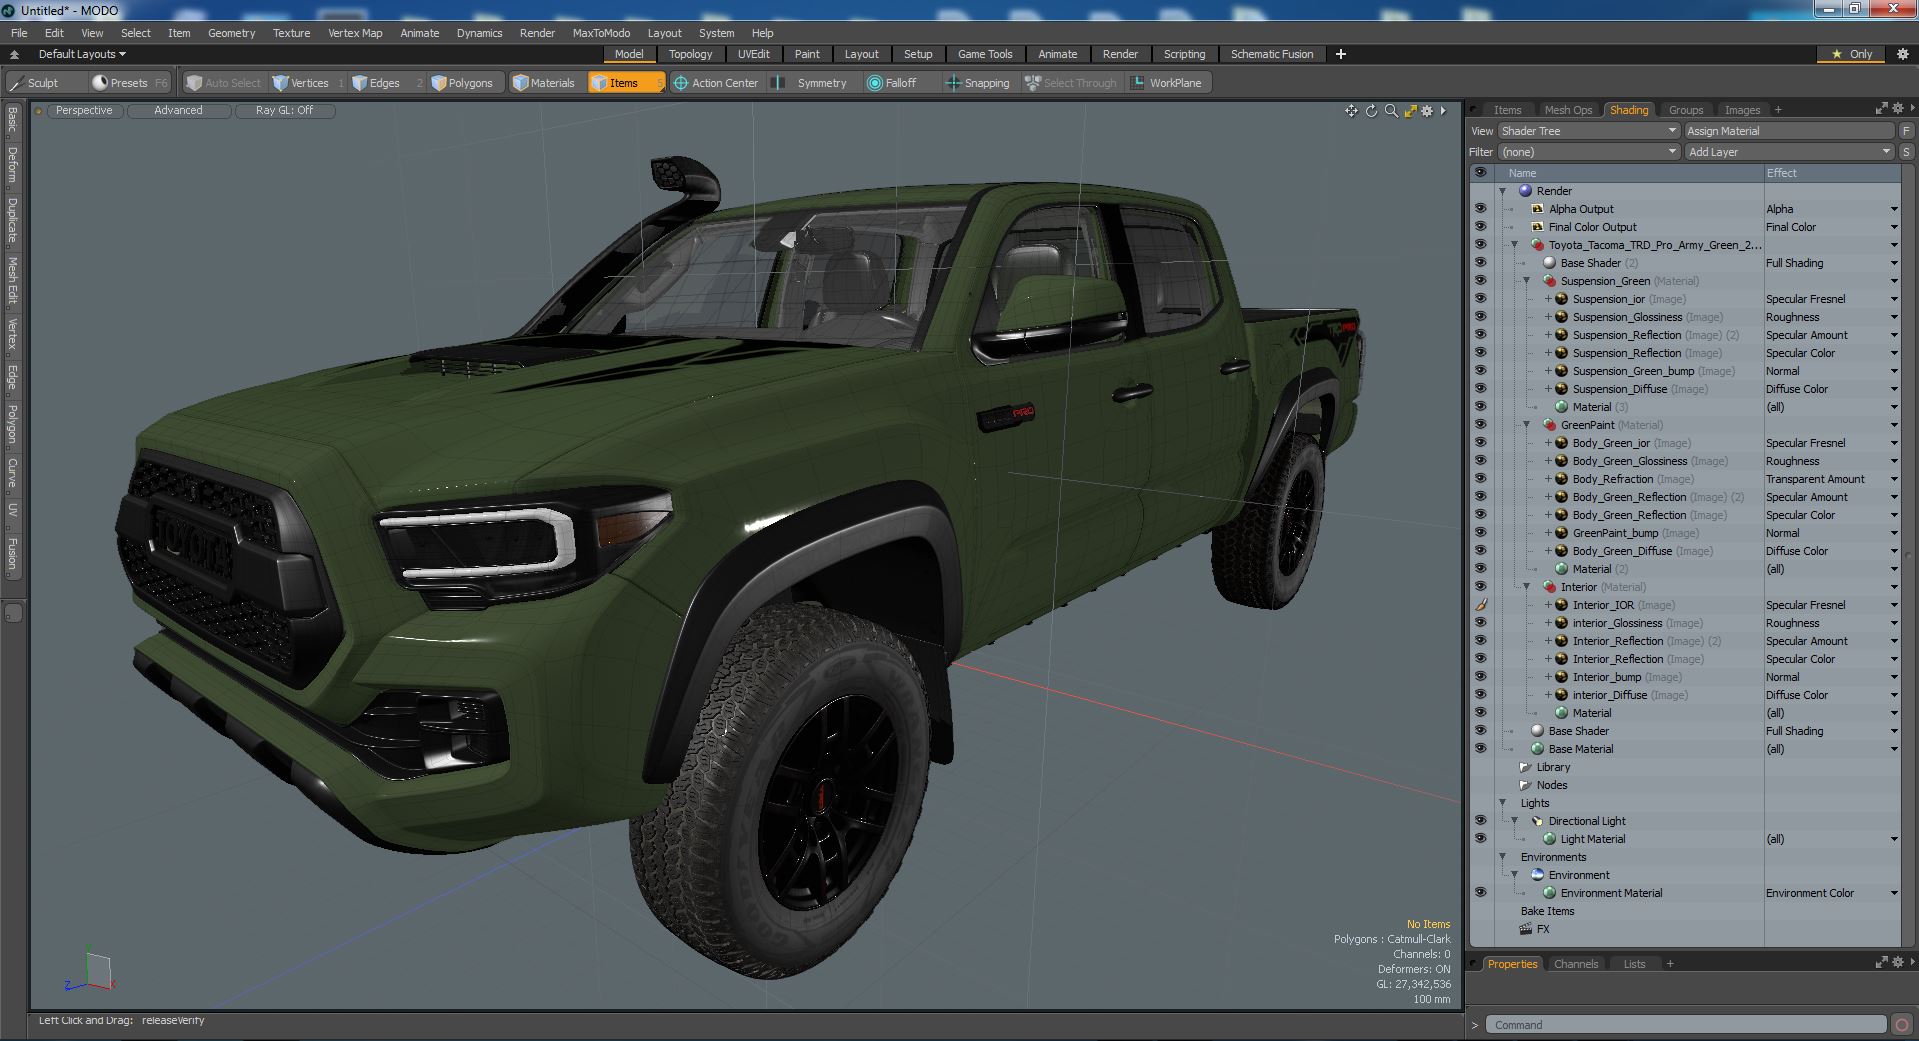
Task: Open the viewport settings gear
Action: [1427, 111]
